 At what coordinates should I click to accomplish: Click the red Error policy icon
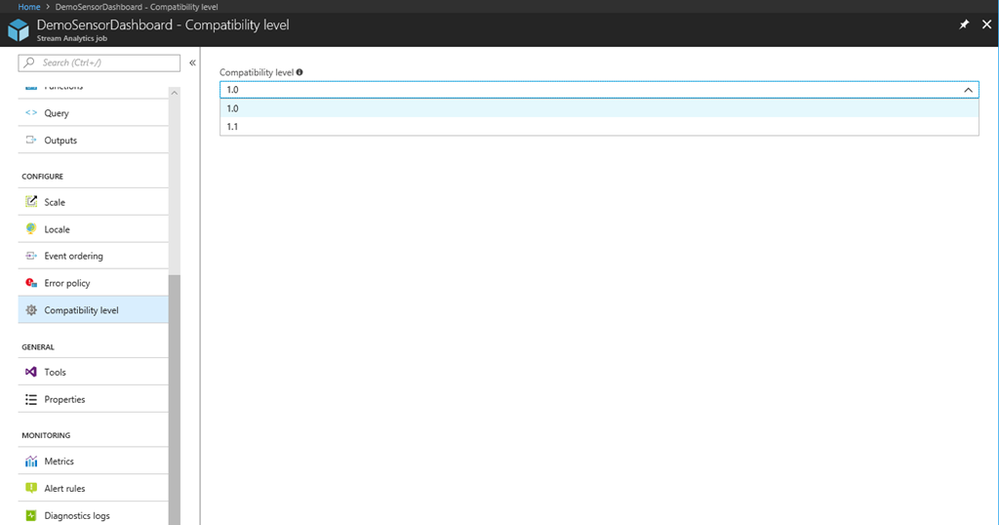pyautogui.click(x=31, y=282)
